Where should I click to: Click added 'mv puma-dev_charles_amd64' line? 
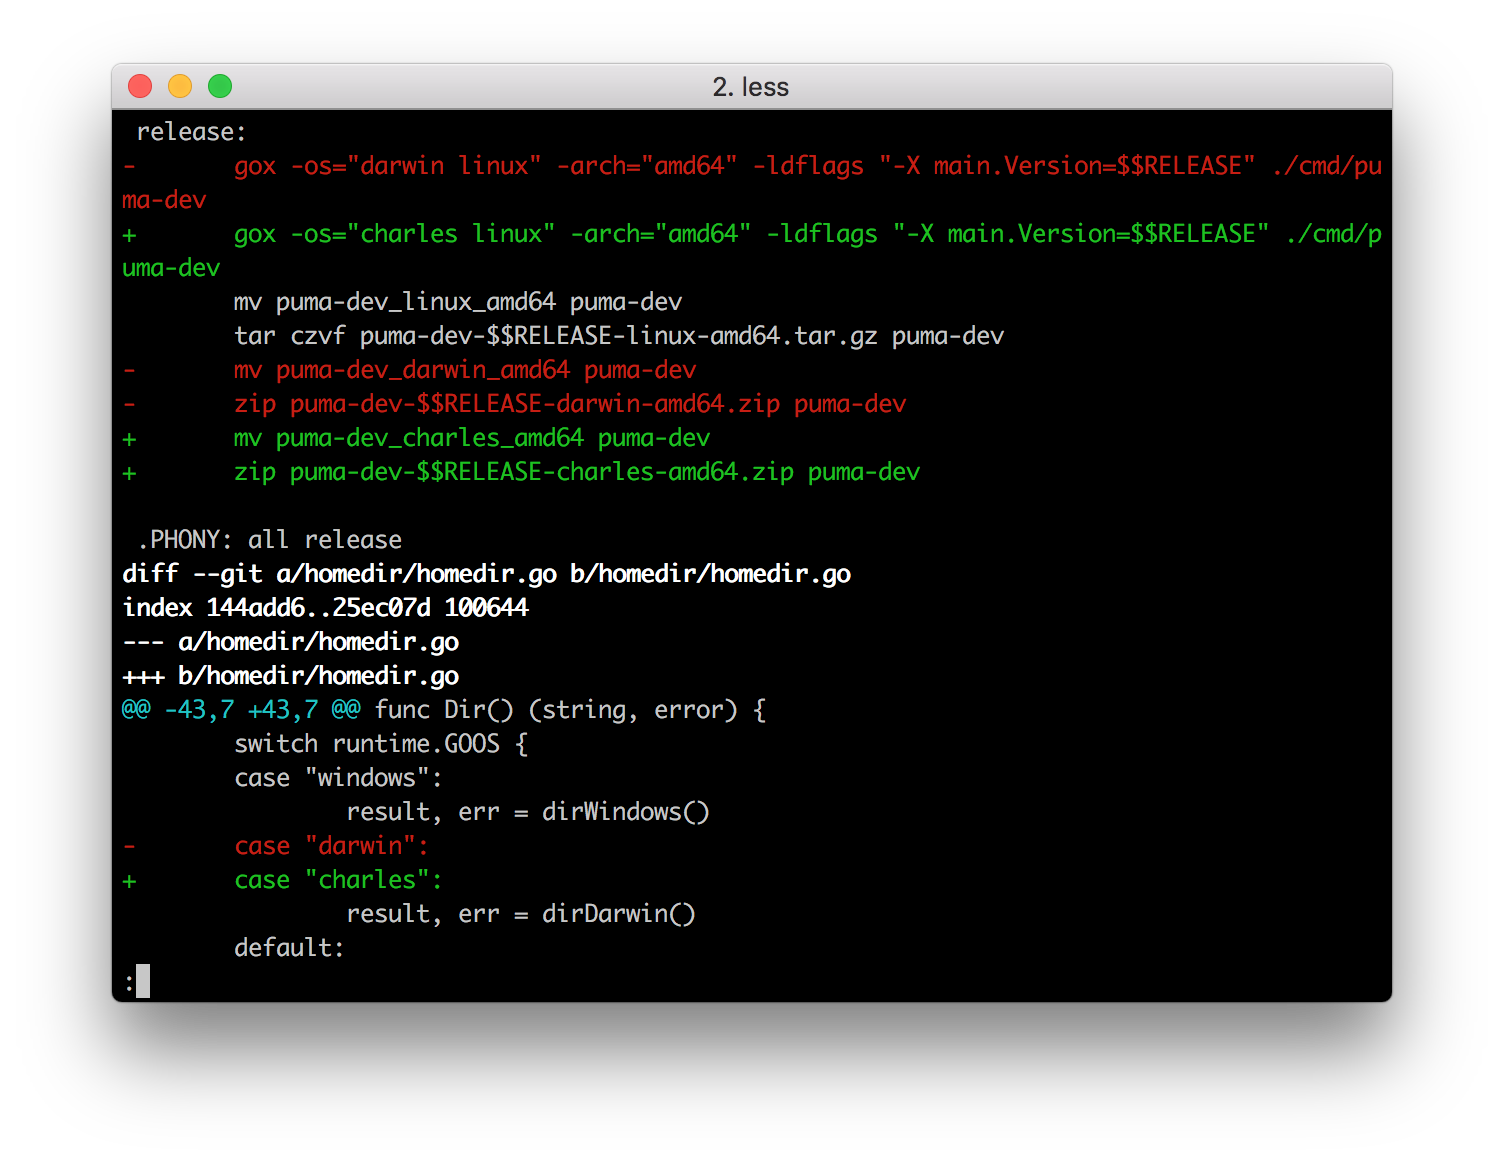click(471, 438)
